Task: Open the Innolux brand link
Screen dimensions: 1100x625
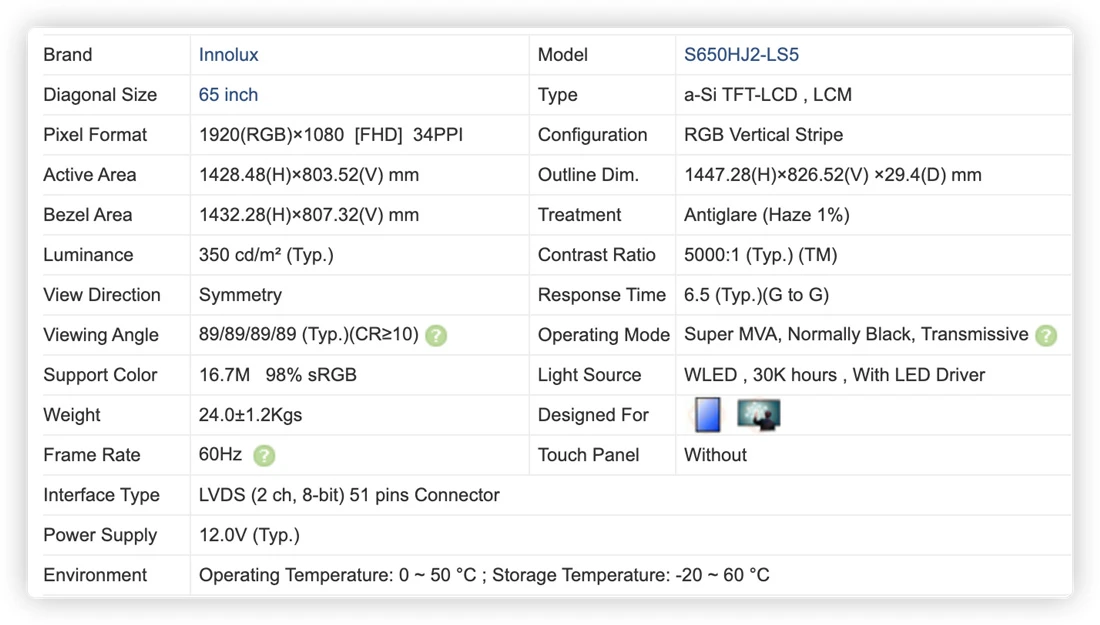Action: [x=228, y=55]
